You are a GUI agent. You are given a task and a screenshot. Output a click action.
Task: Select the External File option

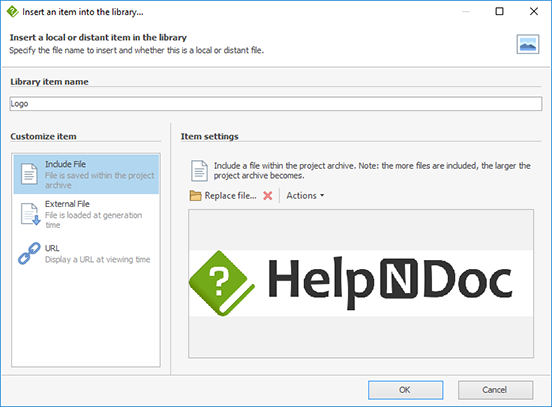(86, 214)
